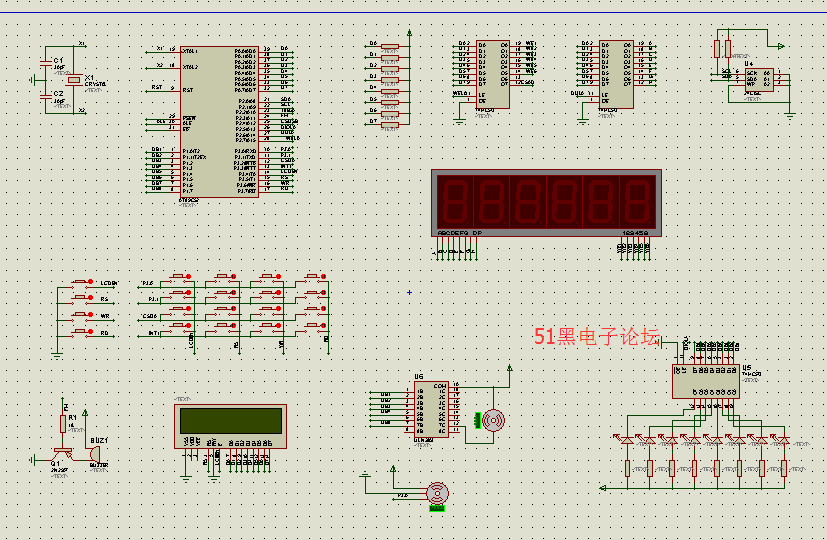This screenshot has width=827, height=540.
Task: Select resistor R1 above the transistor
Action: 63,423
